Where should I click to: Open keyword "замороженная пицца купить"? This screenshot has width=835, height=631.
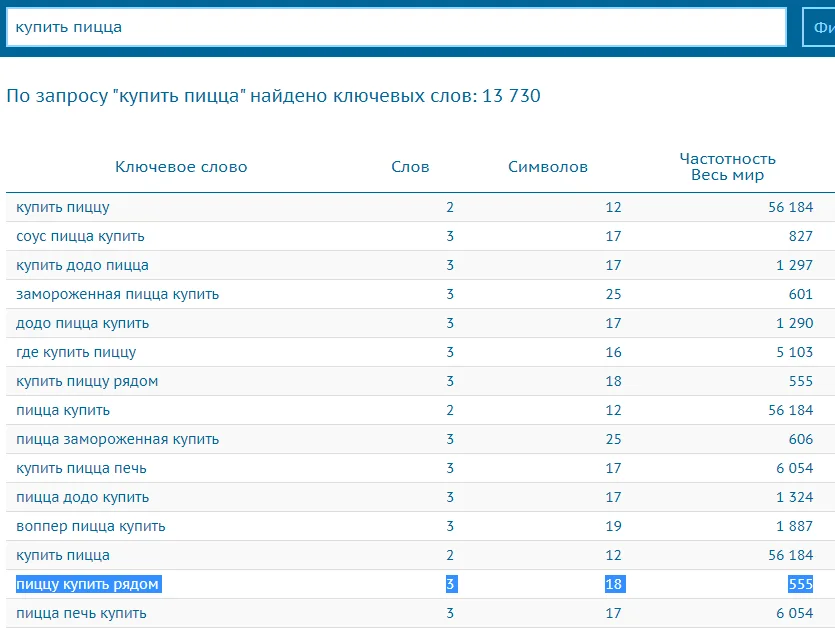[117, 294]
